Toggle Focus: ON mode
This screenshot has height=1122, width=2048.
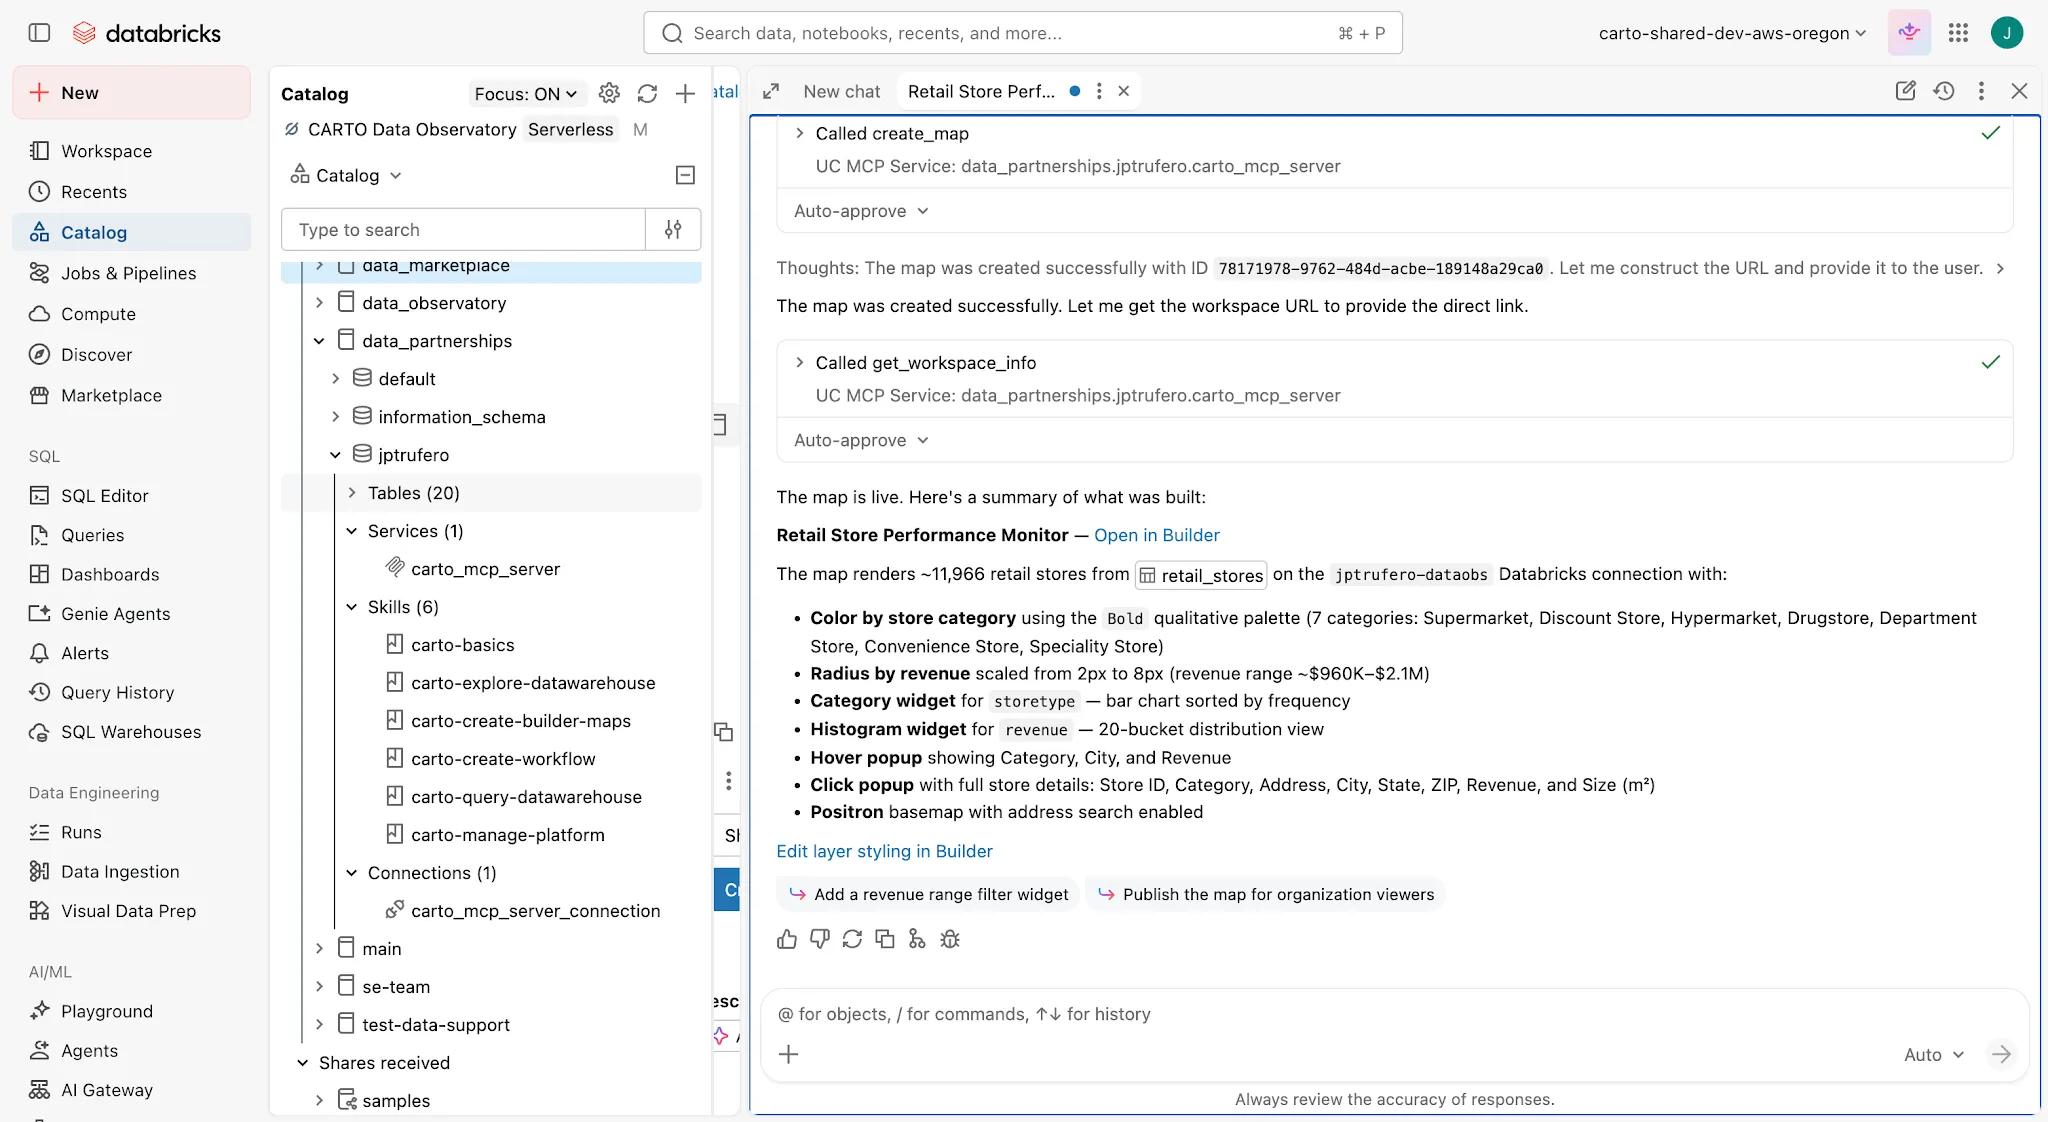pos(525,94)
